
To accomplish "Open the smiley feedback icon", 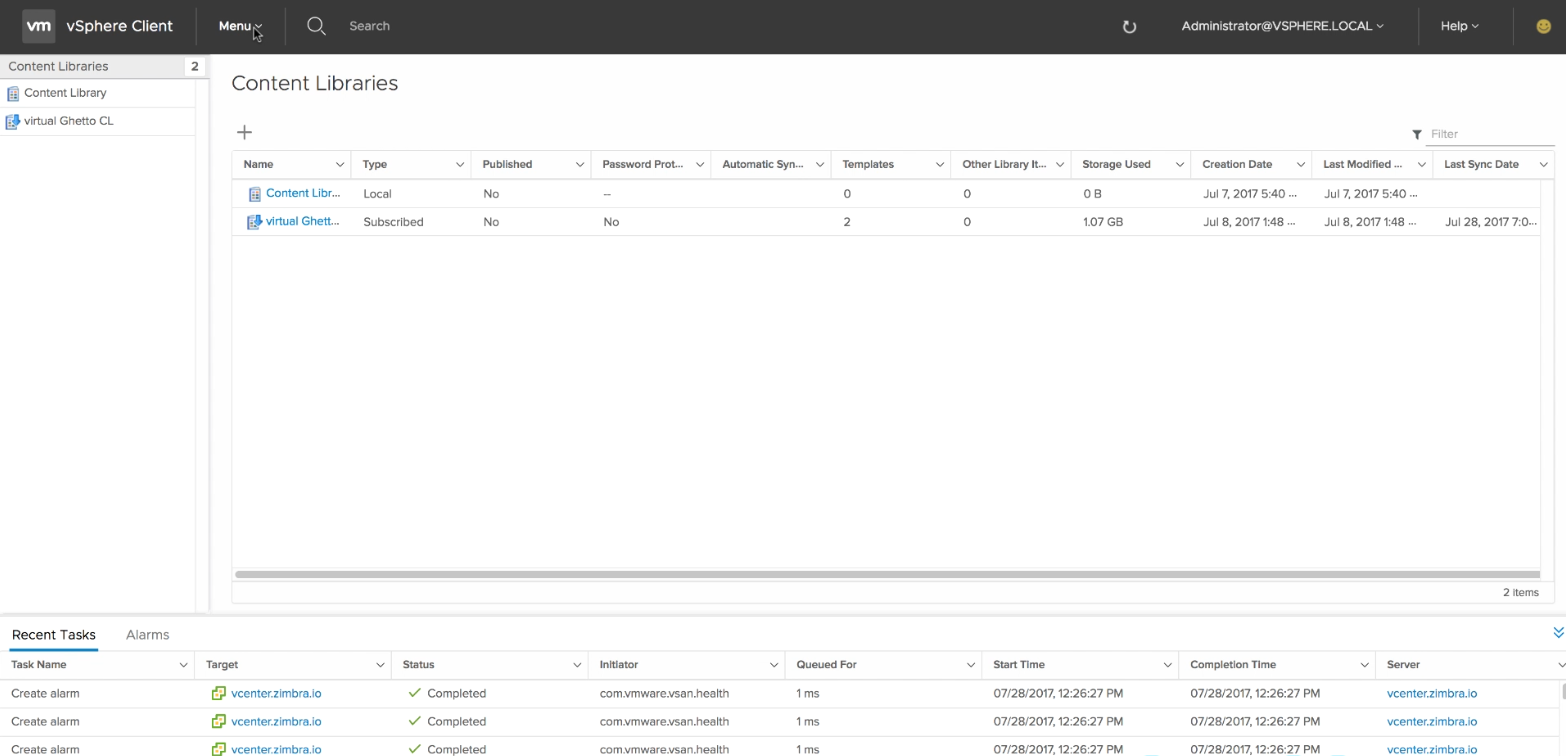I will tap(1543, 27).
